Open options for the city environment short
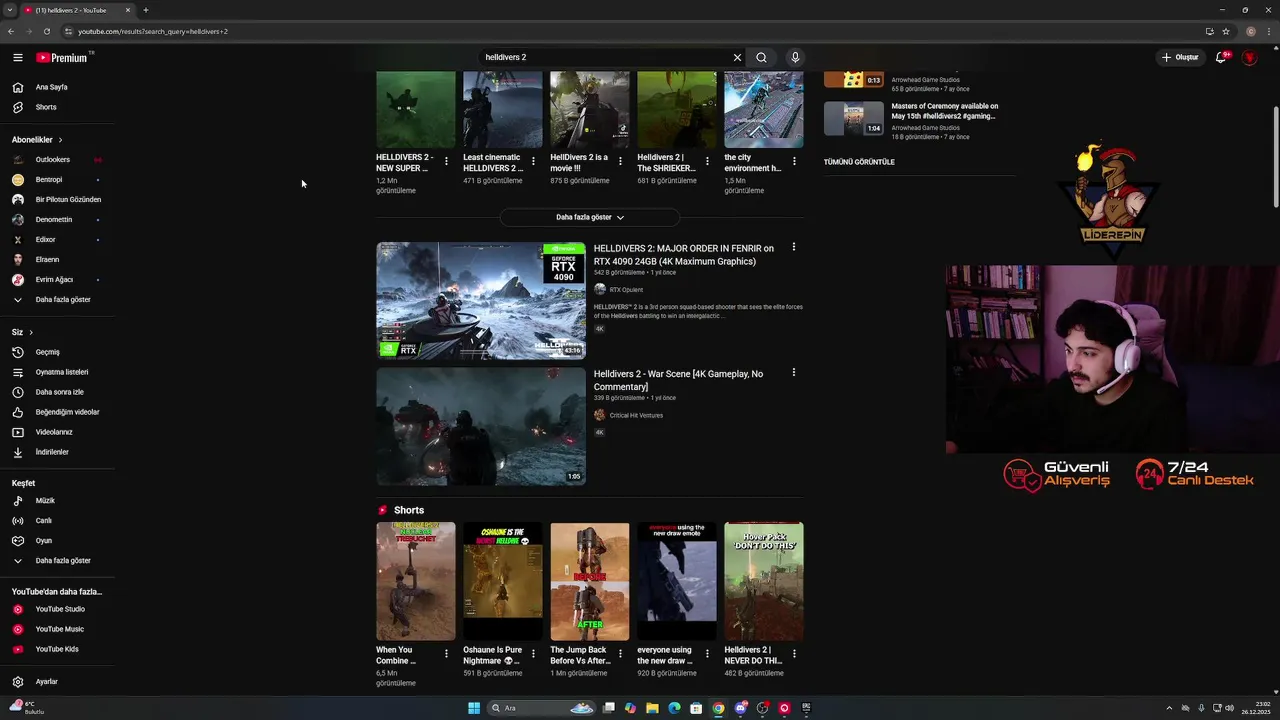The width and height of the screenshot is (1280, 720). (794, 161)
